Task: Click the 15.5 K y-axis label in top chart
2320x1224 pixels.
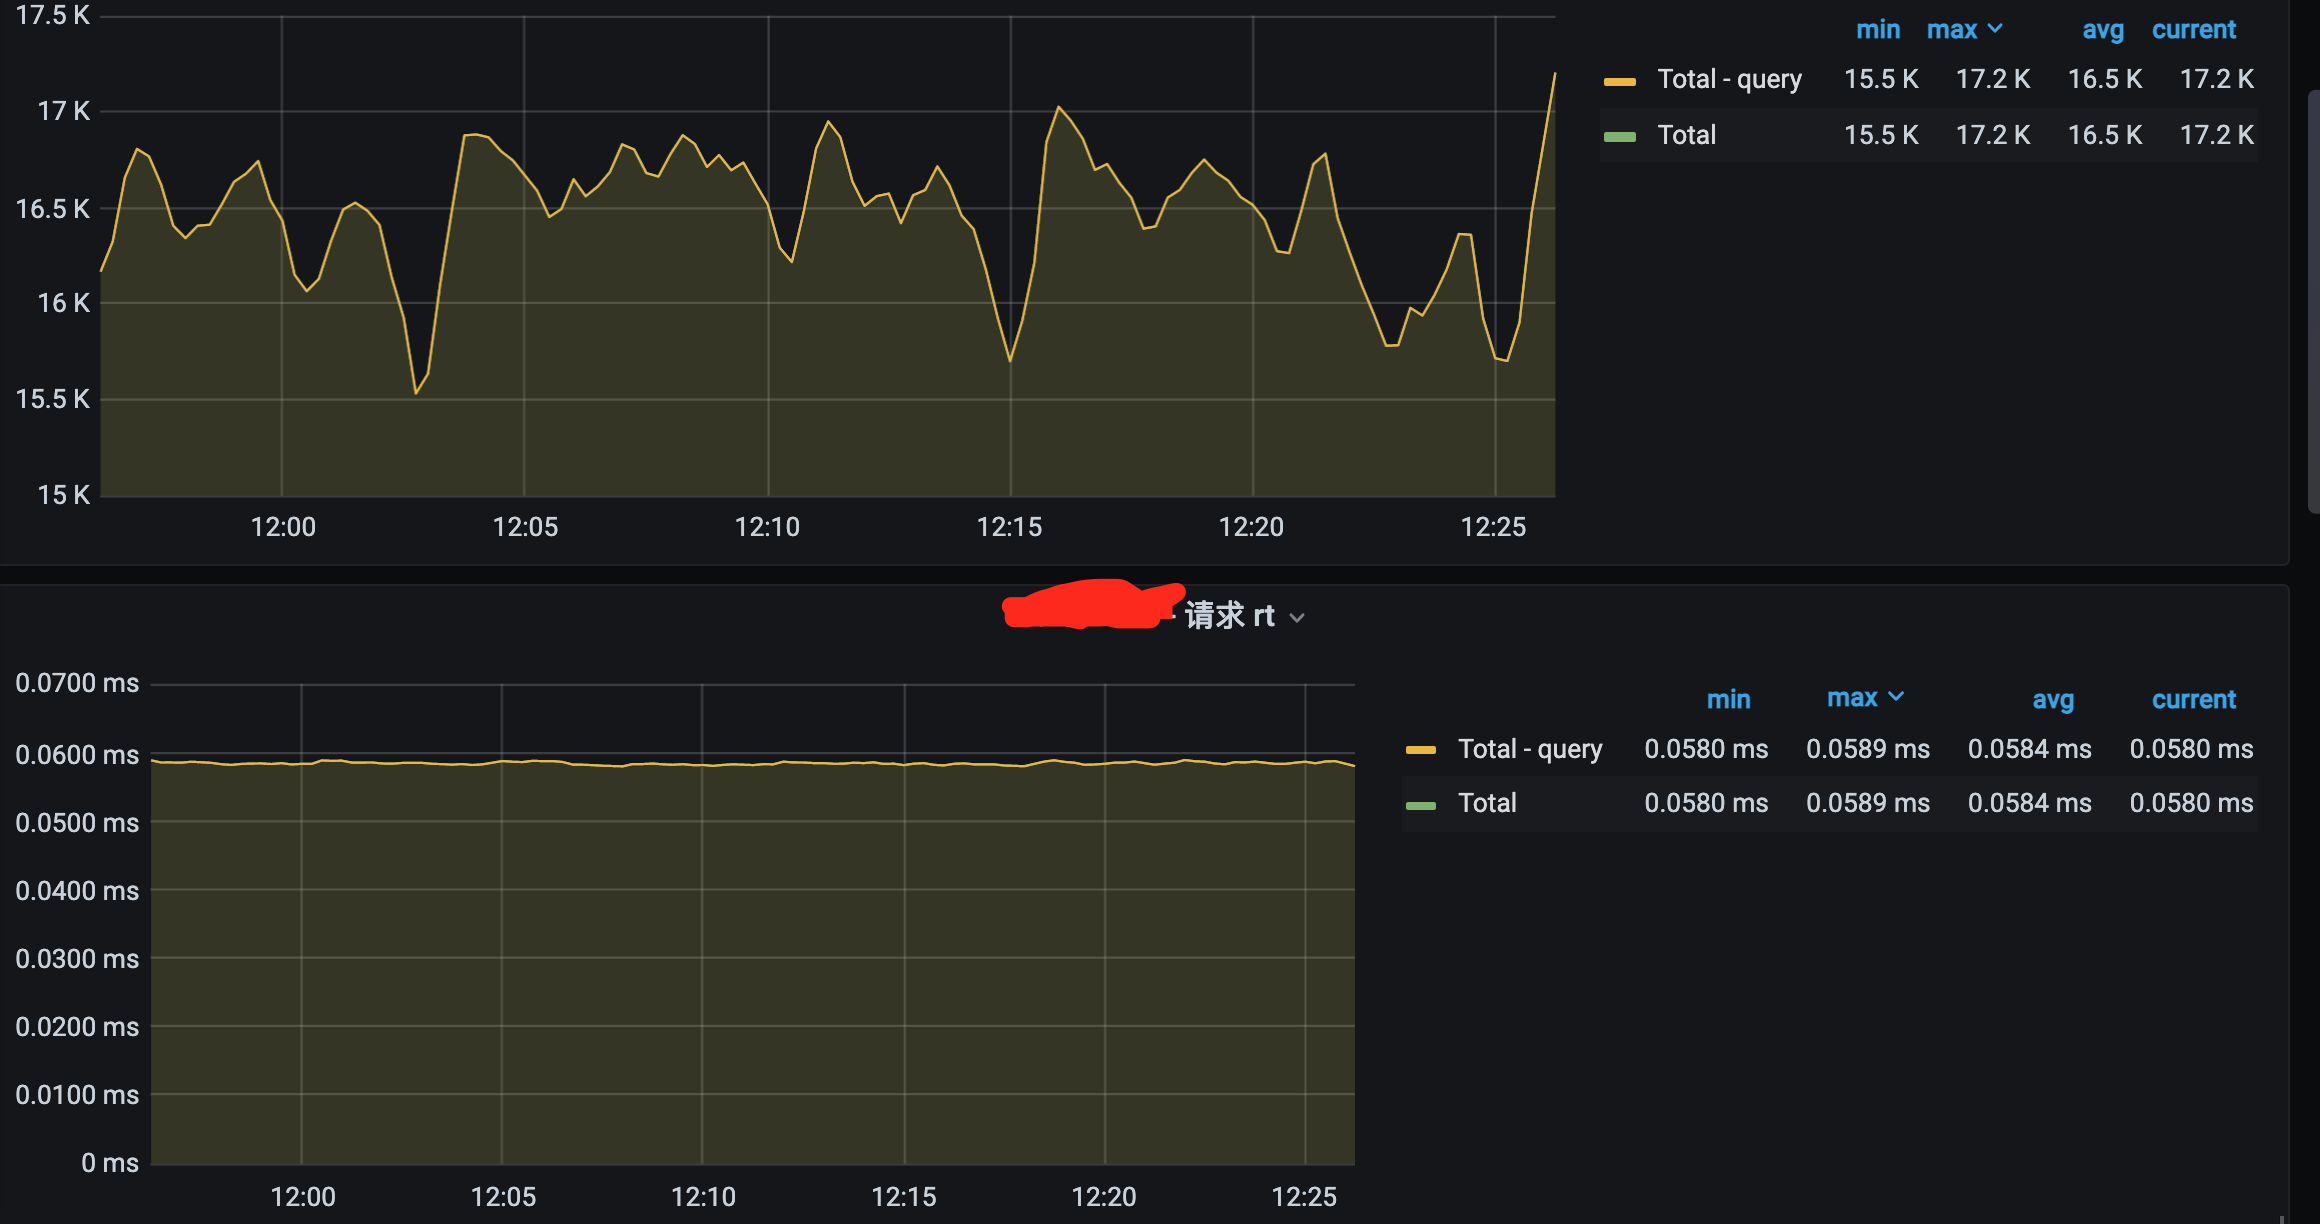Action: coord(53,399)
